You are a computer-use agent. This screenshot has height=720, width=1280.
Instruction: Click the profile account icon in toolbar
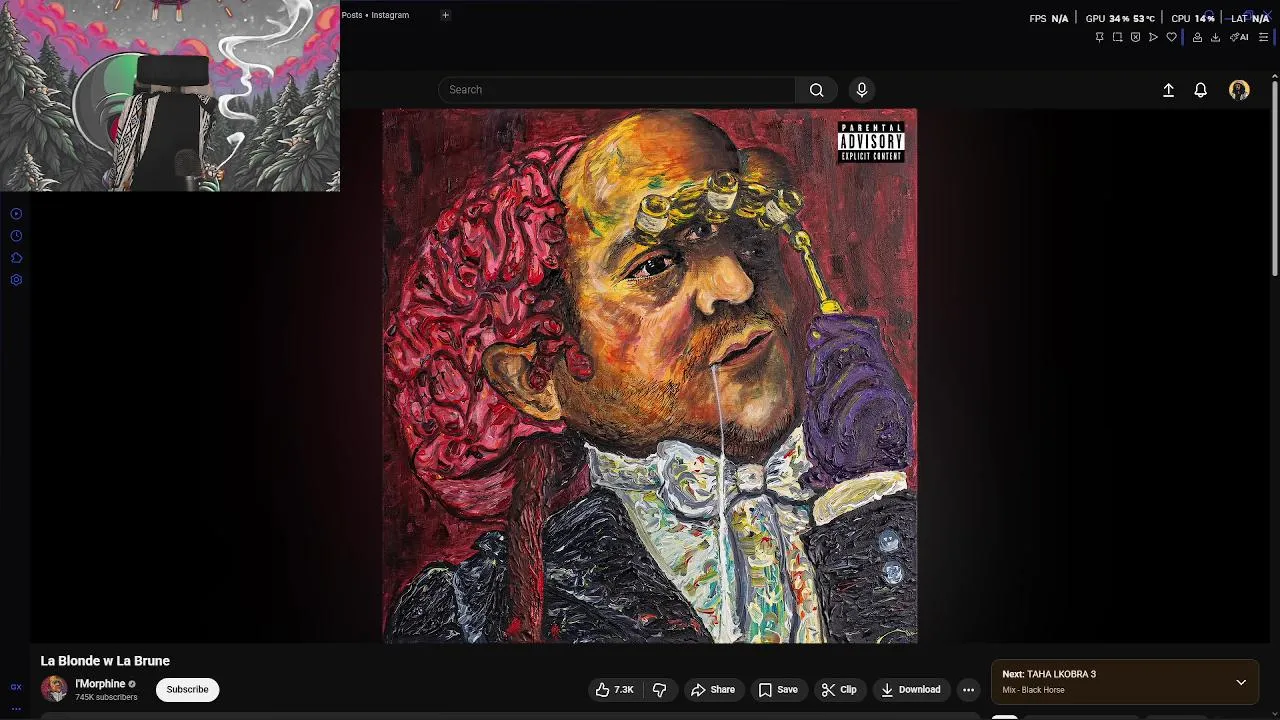pyautogui.click(x=1197, y=37)
